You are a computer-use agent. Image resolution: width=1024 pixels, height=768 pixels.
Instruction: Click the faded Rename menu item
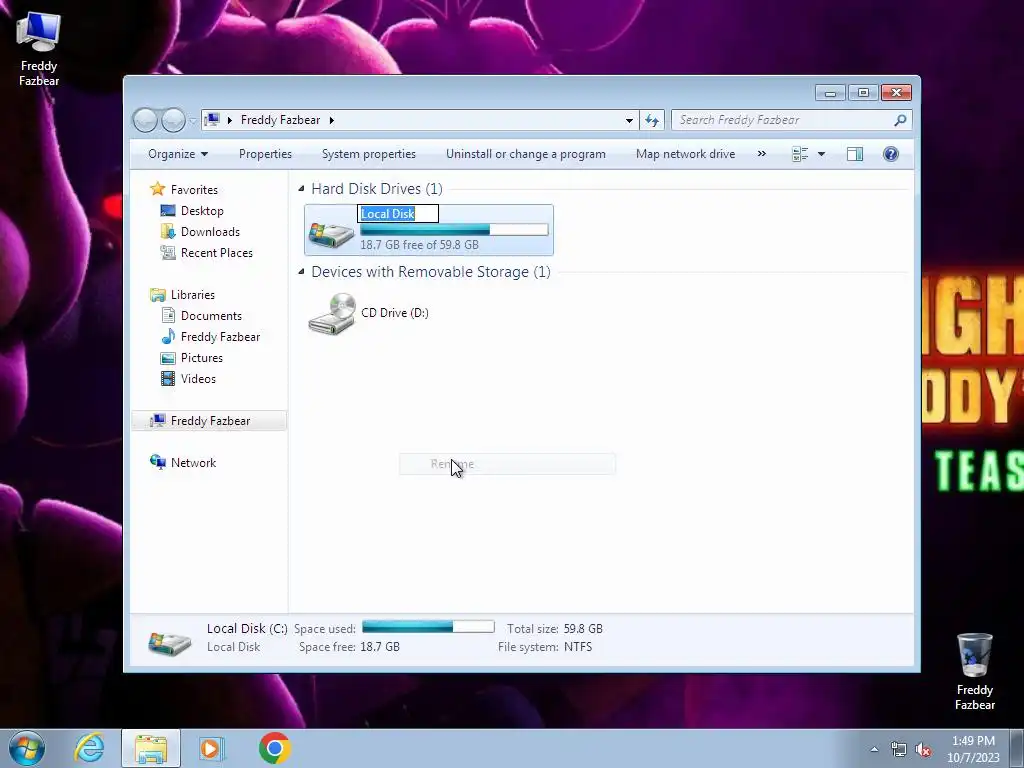[507, 464]
